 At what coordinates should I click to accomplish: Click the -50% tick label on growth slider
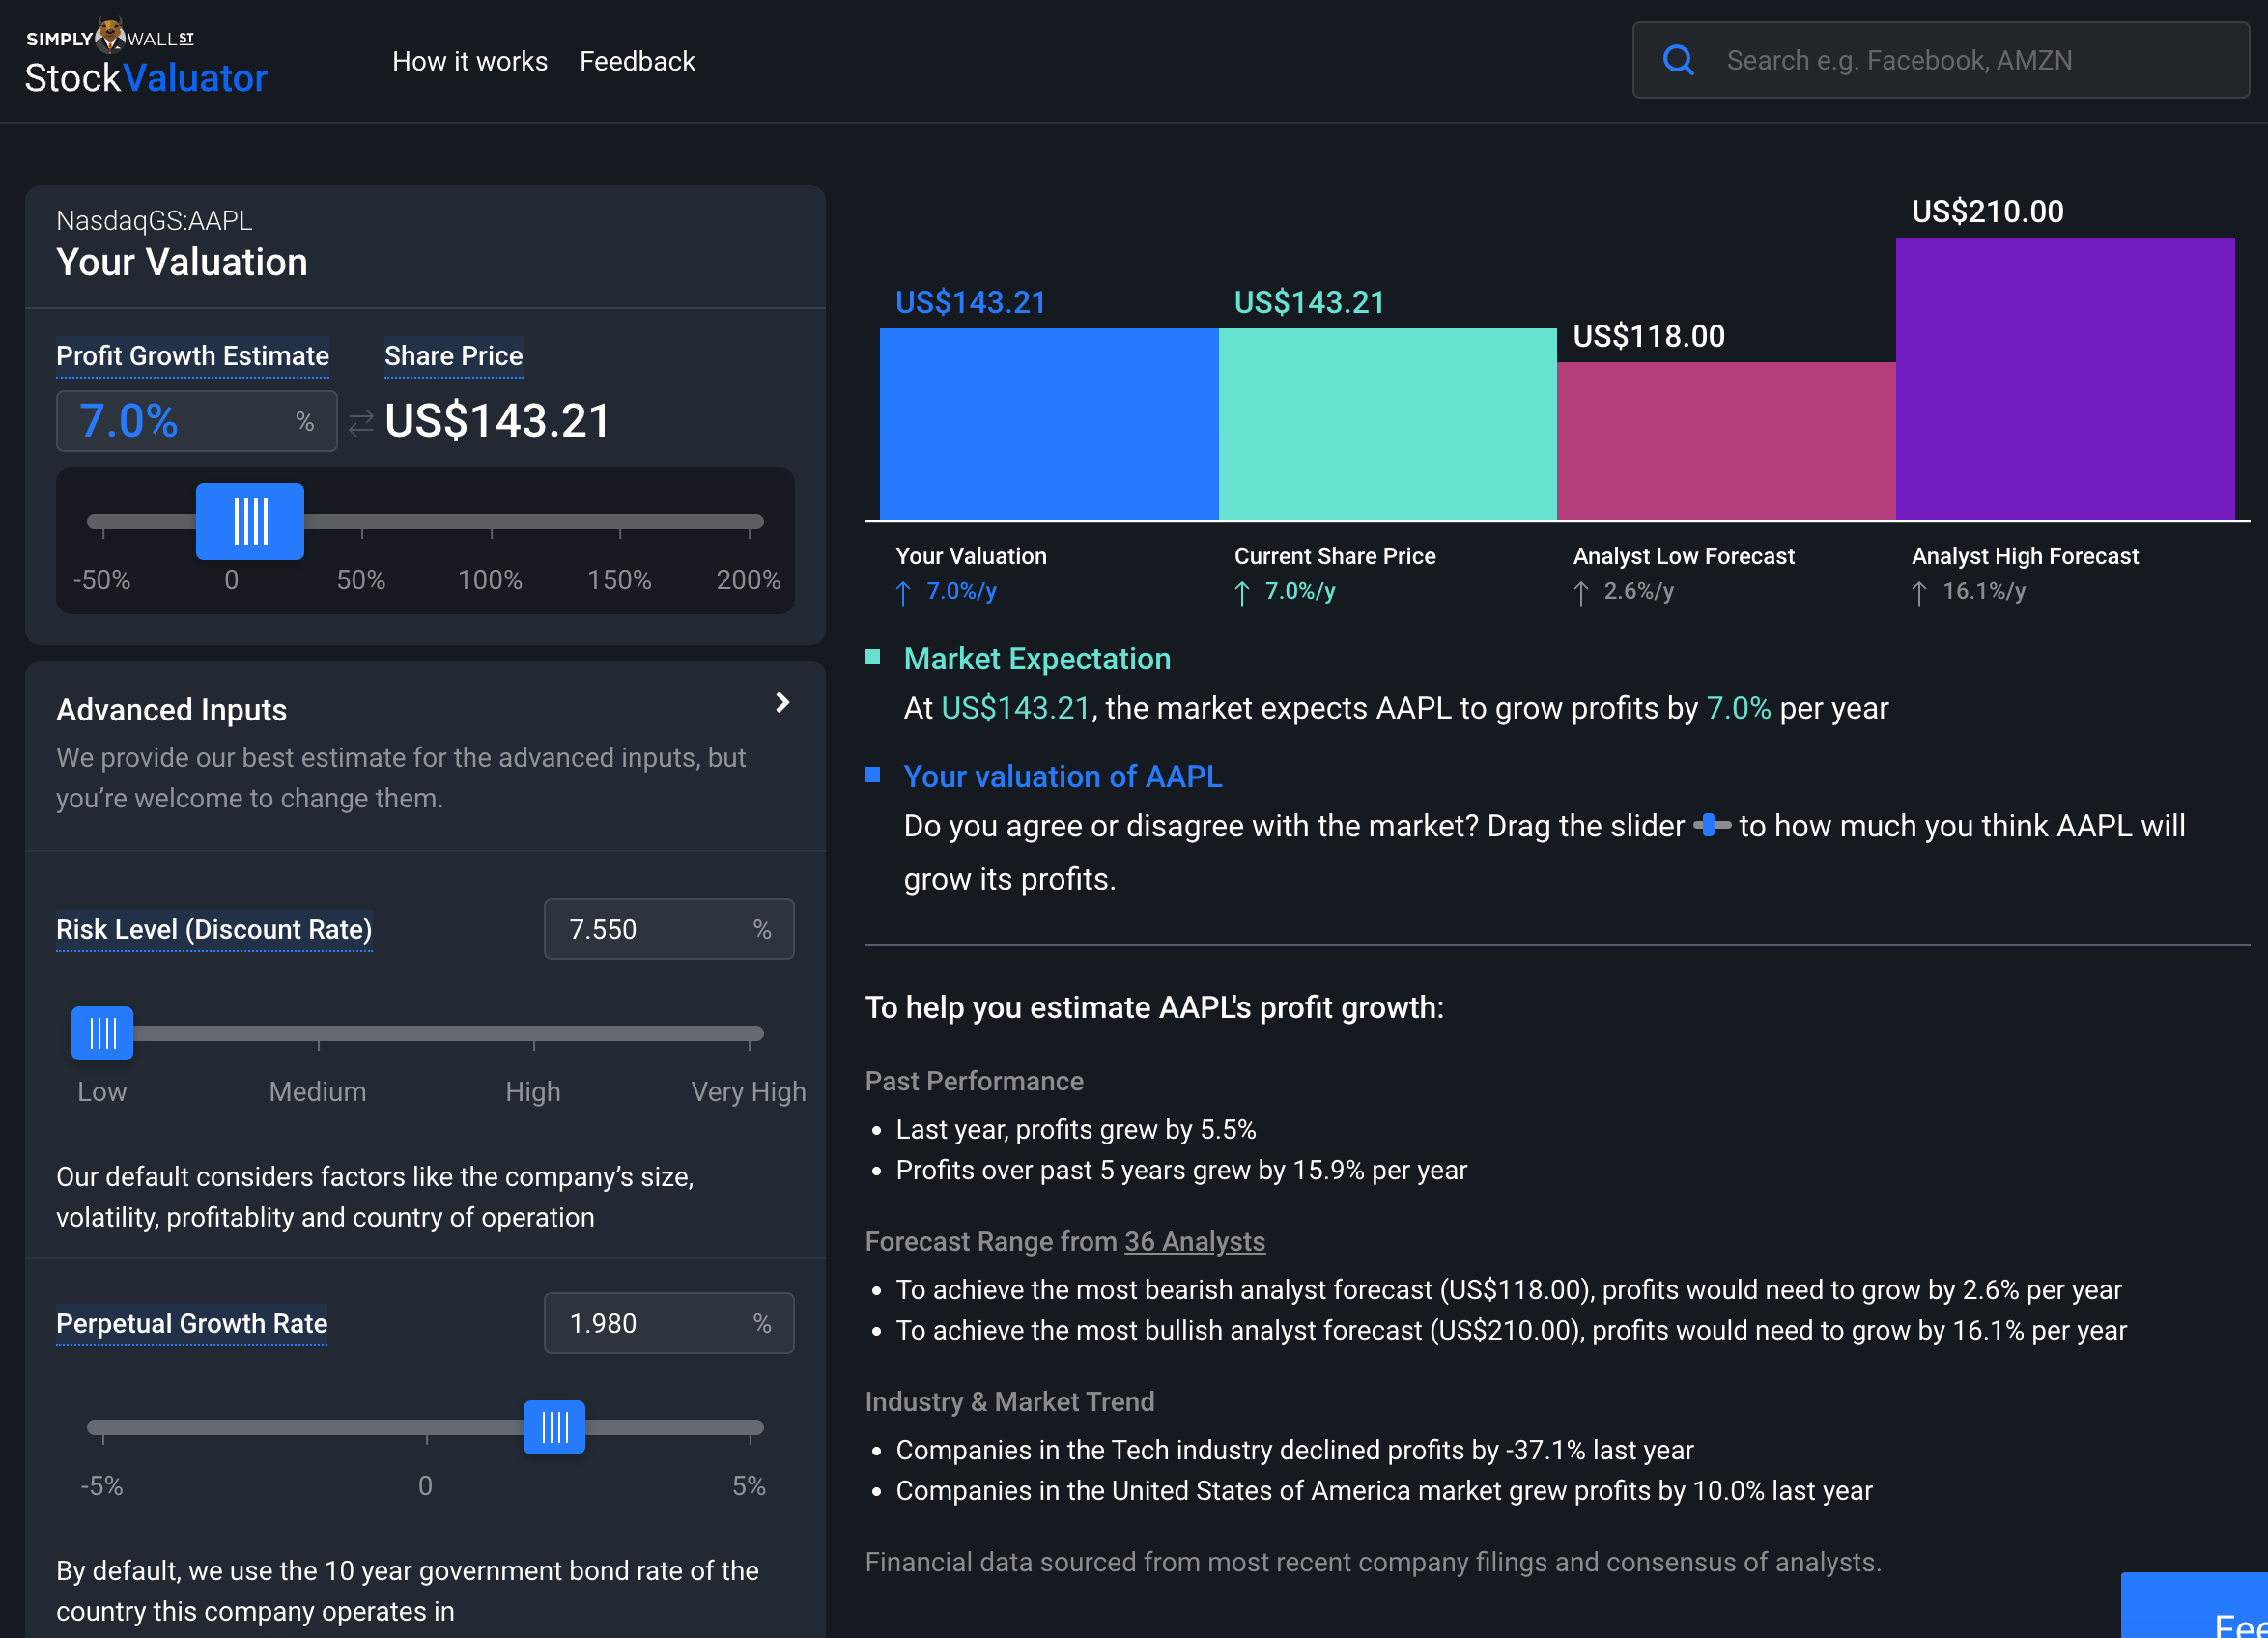(x=102, y=580)
